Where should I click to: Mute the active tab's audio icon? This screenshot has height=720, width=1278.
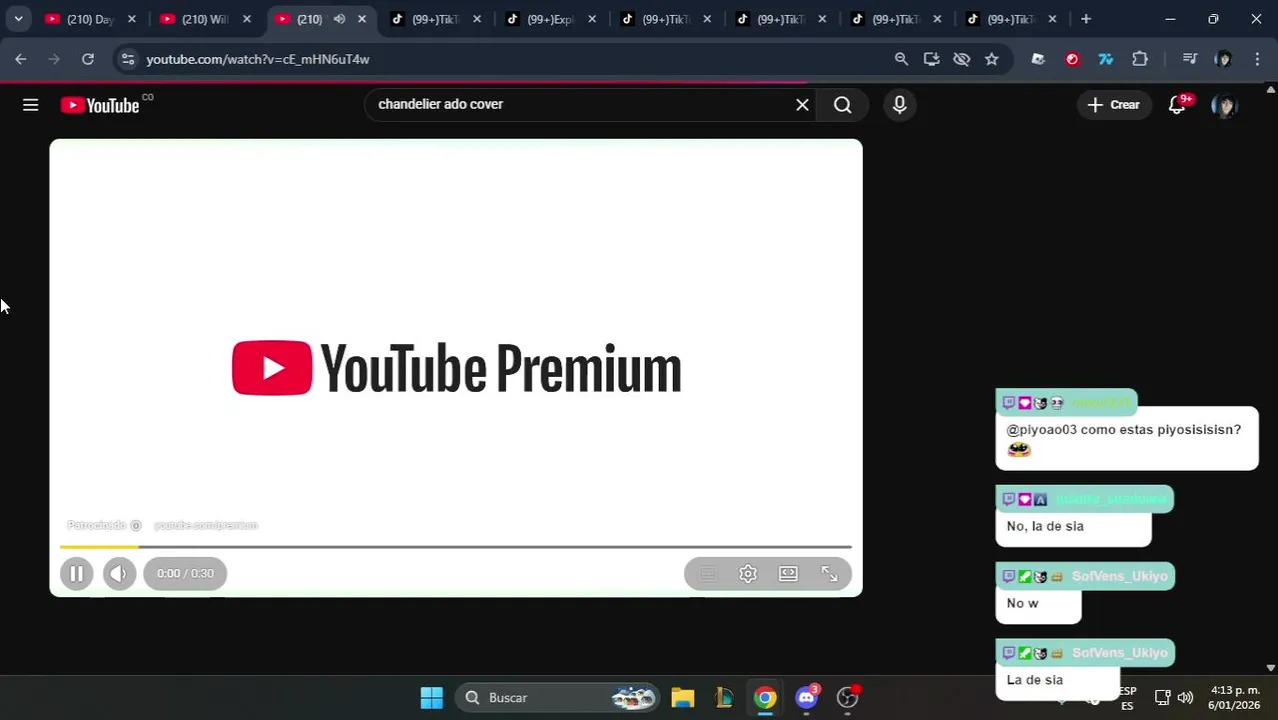tap(339, 19)
